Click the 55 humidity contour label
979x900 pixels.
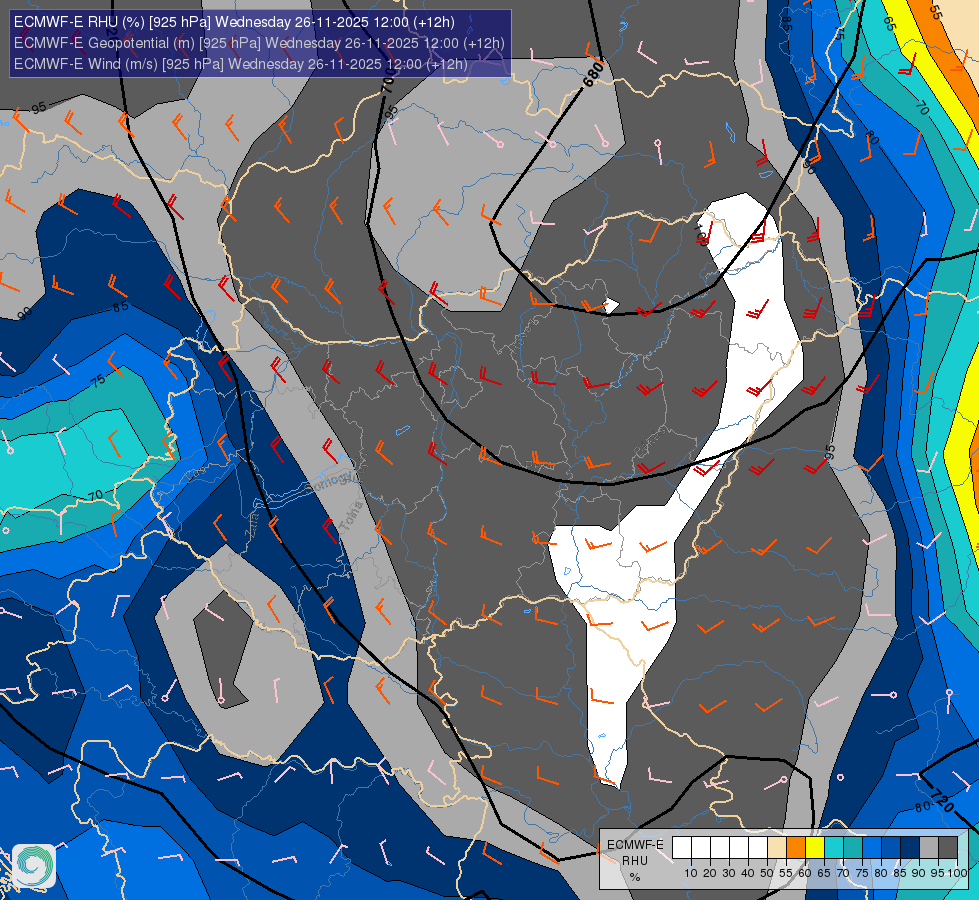coord(935,11)
